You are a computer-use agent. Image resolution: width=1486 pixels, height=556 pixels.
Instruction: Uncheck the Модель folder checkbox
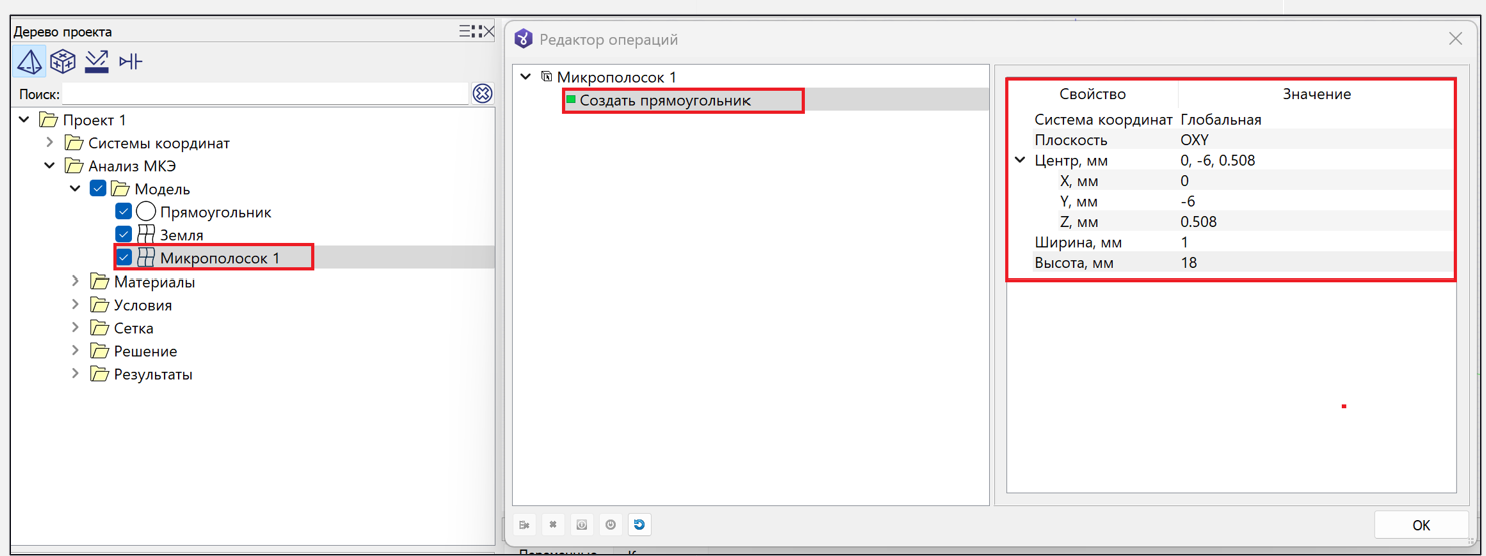coord(98,189)
